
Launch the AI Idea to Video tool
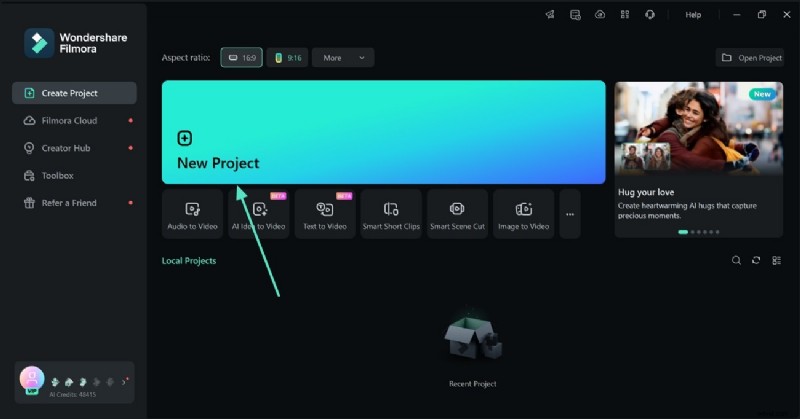[x=259, y=214]
